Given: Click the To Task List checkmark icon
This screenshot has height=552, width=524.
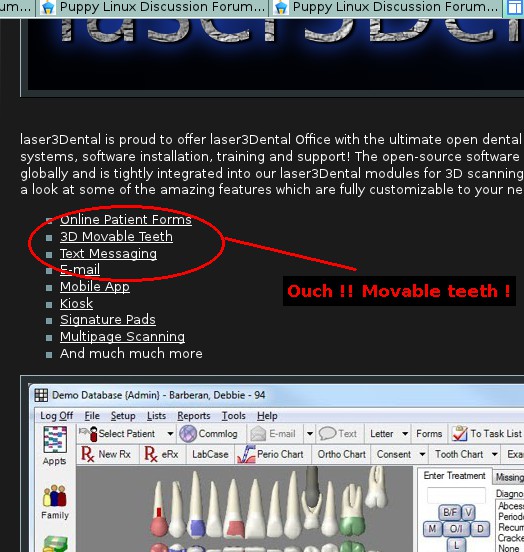Looking at the screenshot, I should coord(460,433).
